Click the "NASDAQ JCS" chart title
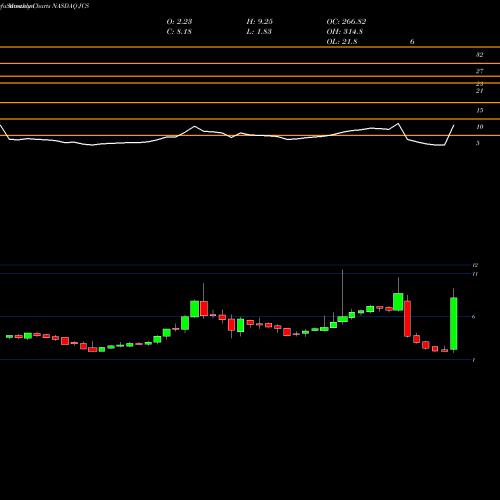Viewport: 500px width, 500px height. pyautogui.click(x=71, y=6)
